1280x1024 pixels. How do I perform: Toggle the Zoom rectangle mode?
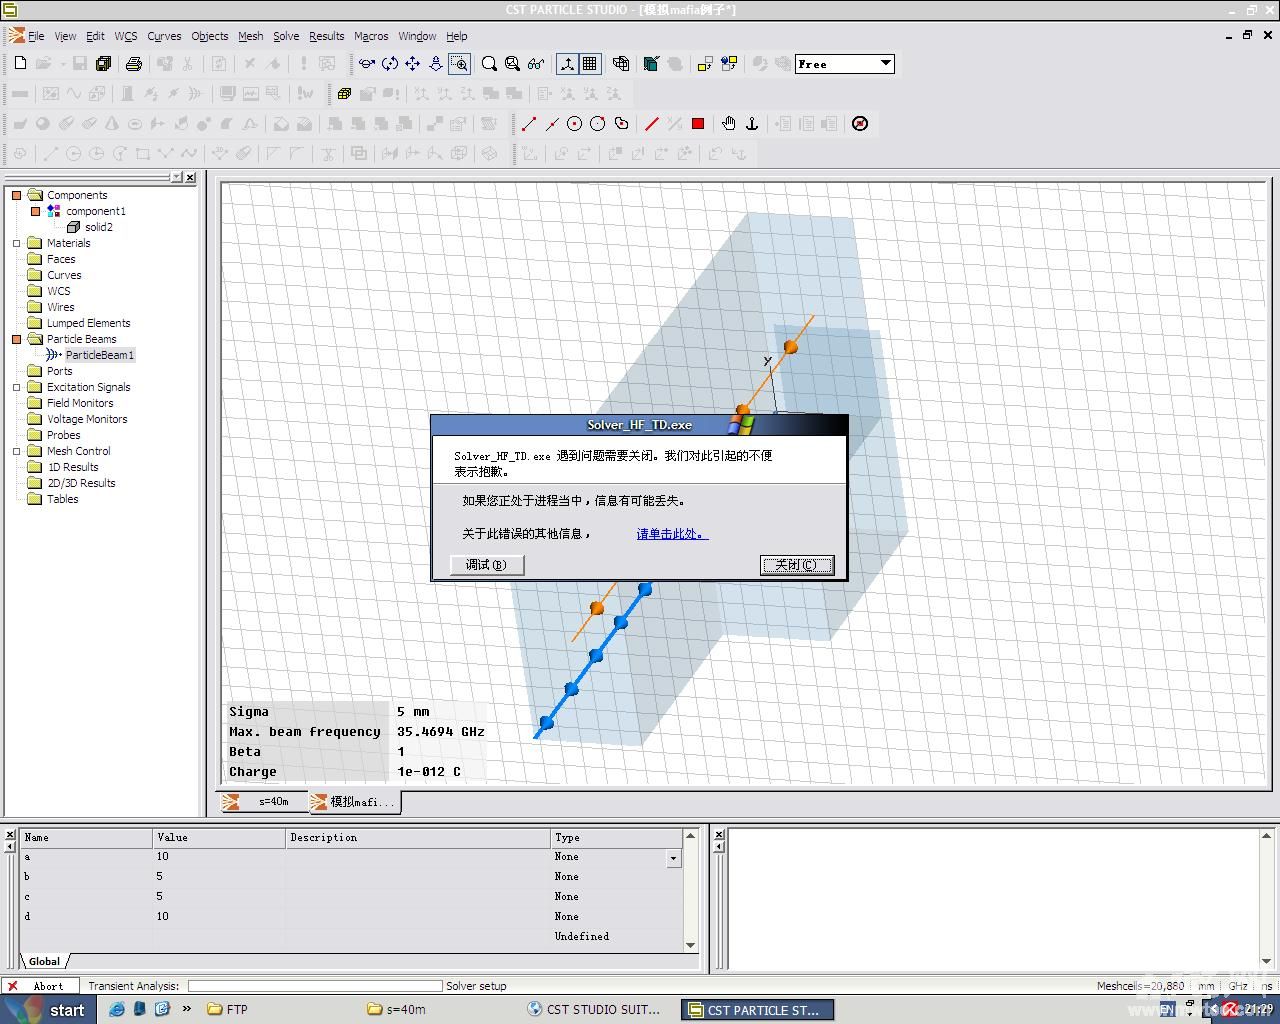point(459,63)
